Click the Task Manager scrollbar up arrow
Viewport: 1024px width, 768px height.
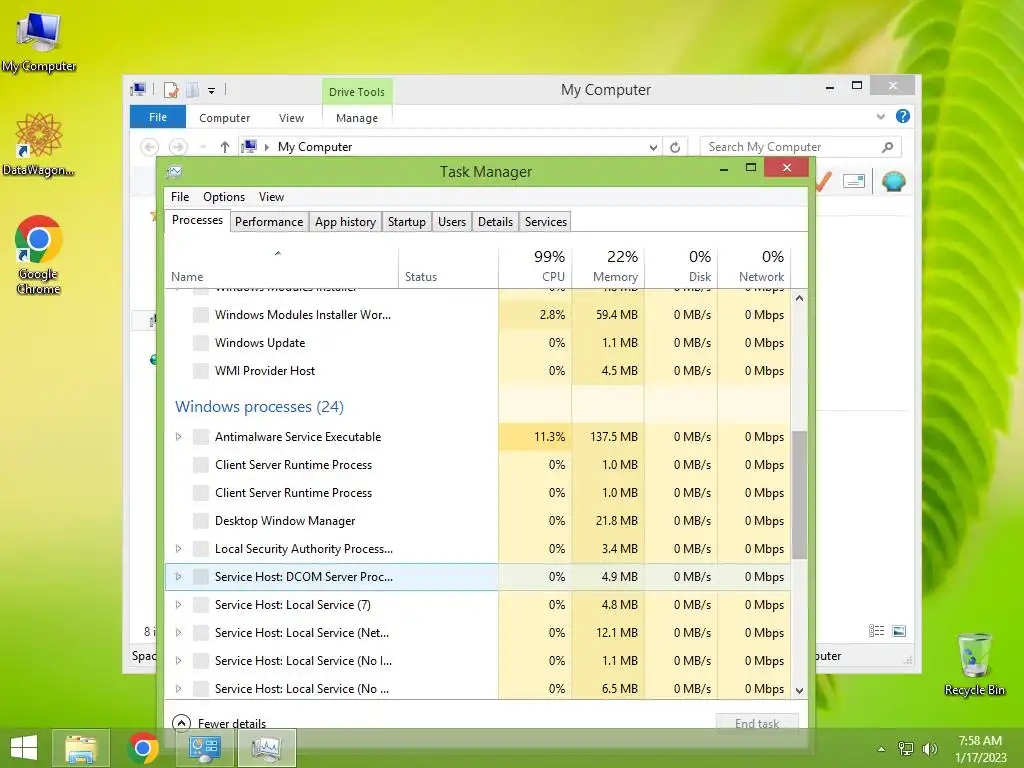pyautogui.click(x=799, y=298)
